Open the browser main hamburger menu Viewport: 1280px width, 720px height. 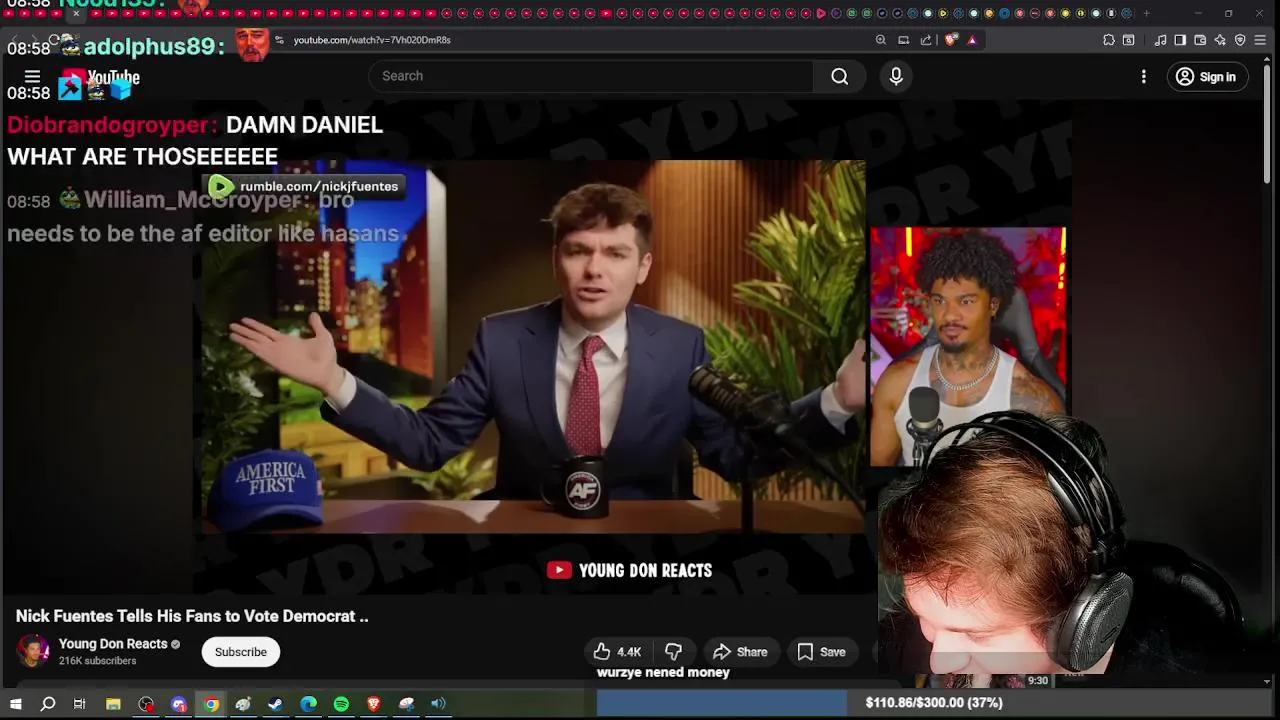pyautogui.click(x=1260, y=40)
